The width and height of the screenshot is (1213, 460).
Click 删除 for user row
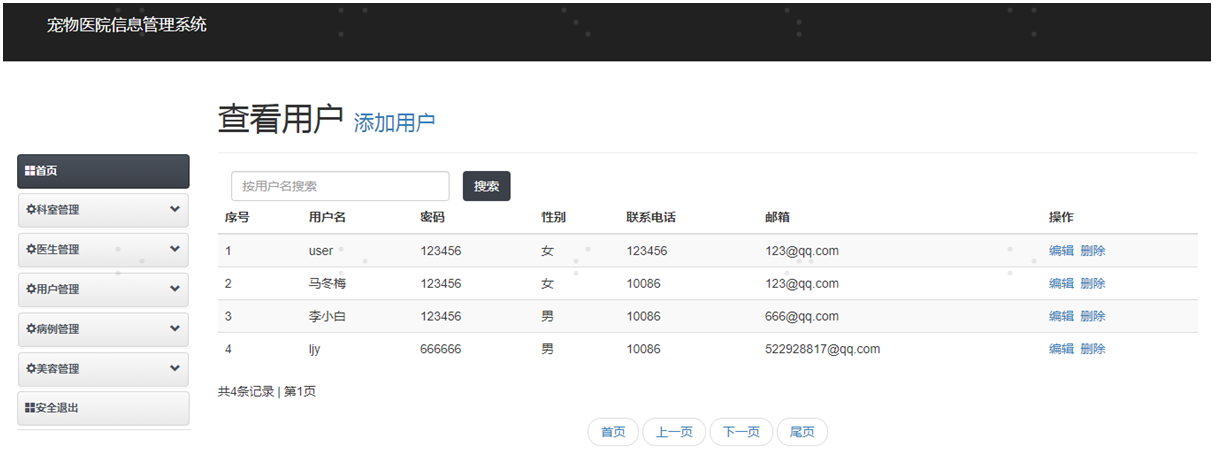click(1093, 251)
